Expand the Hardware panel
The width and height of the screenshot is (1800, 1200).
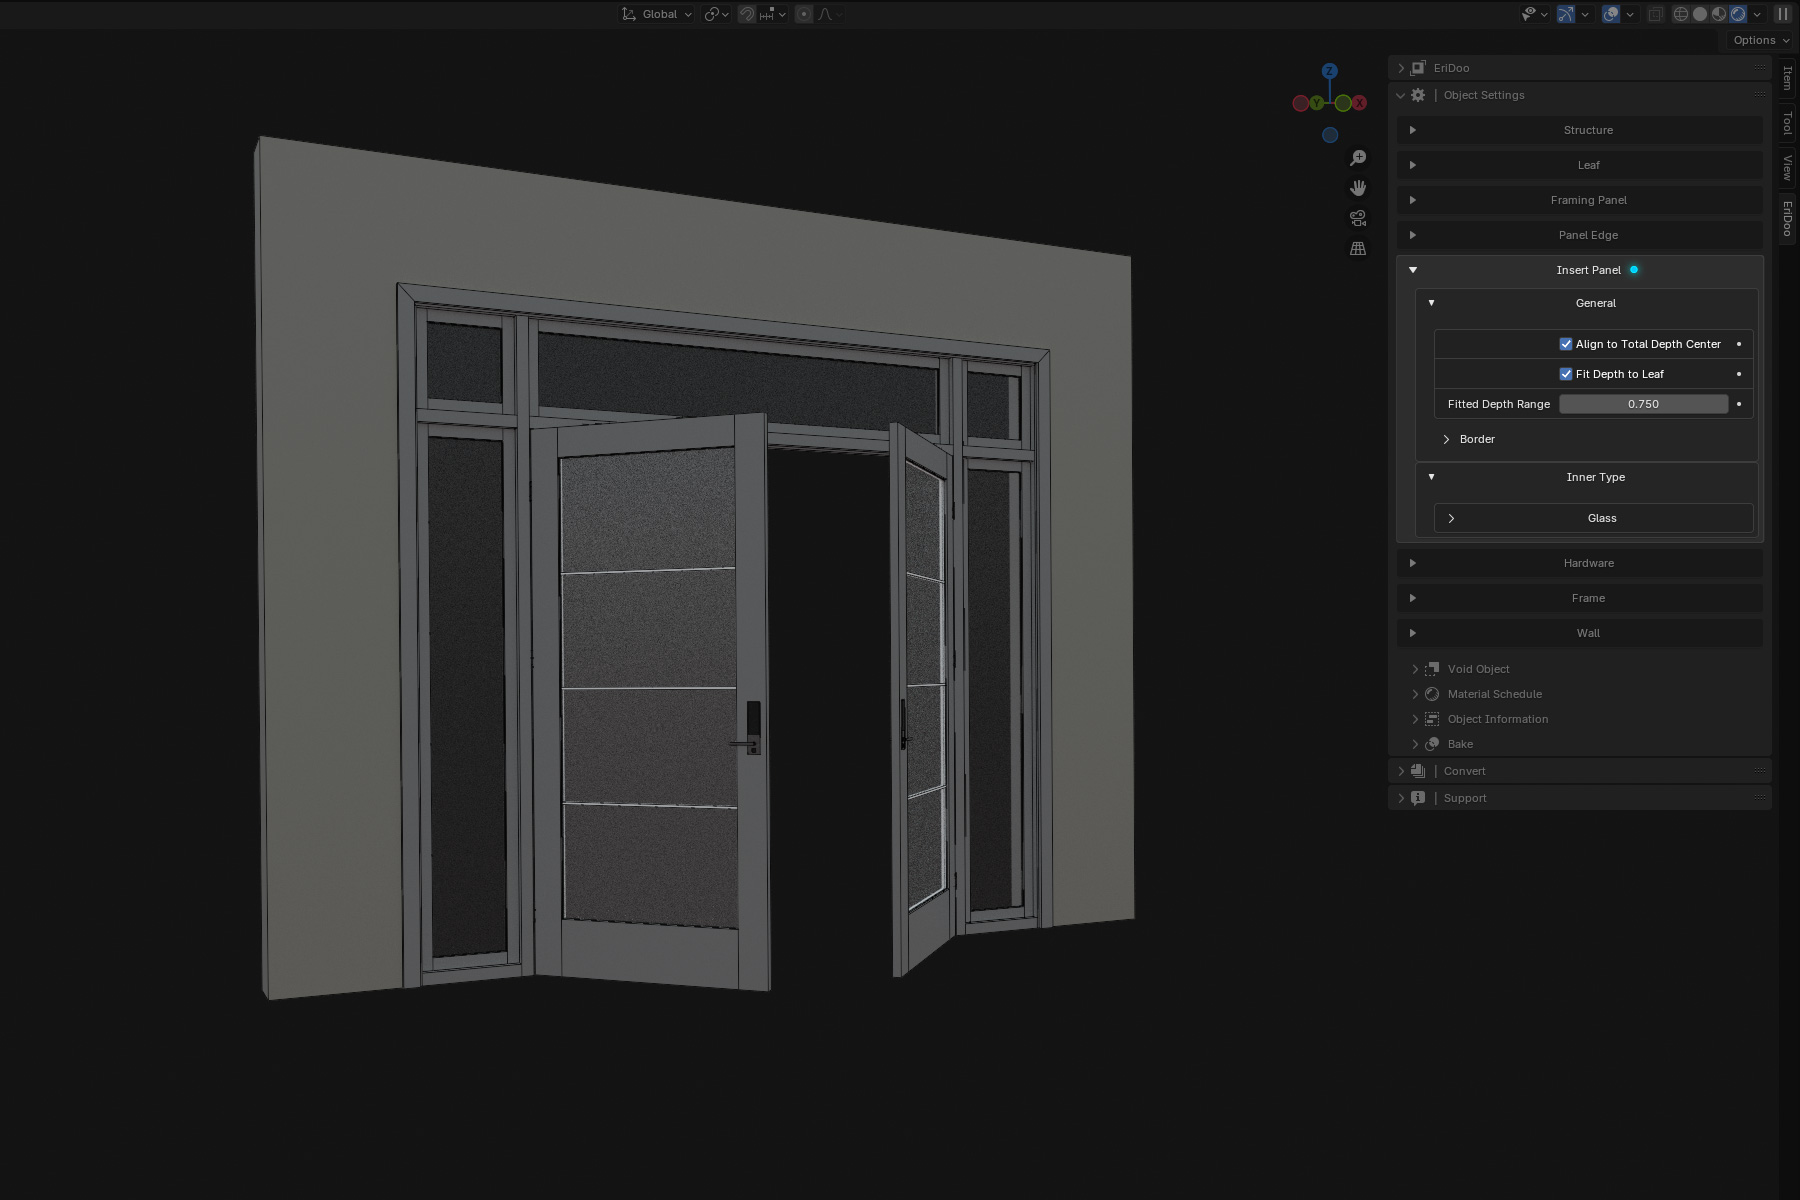[x=1588, y=563]
